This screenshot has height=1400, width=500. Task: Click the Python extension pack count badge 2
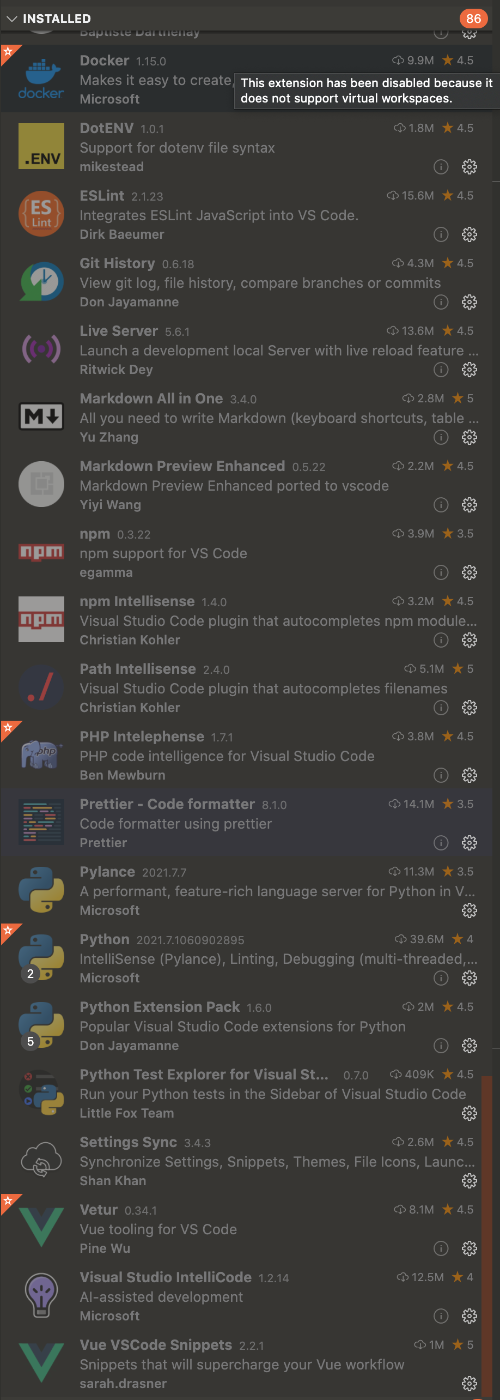pyautogui.click(x=30, y=973)
